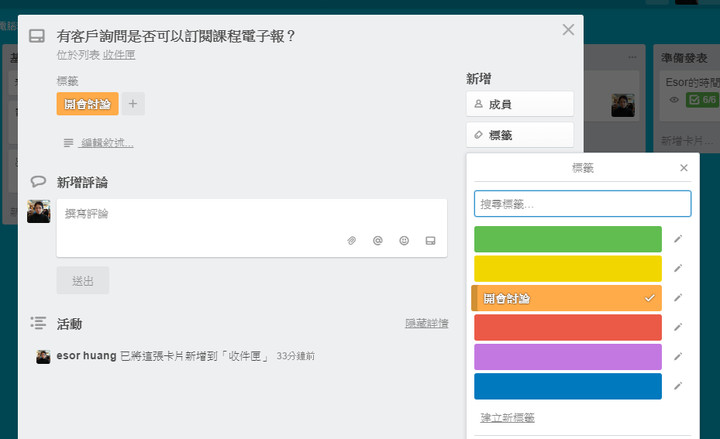Image resolution: width=720 pixels, height=439 pixels.
Task: Edit the purple label with pencil icon
Action: coord(678,356)
